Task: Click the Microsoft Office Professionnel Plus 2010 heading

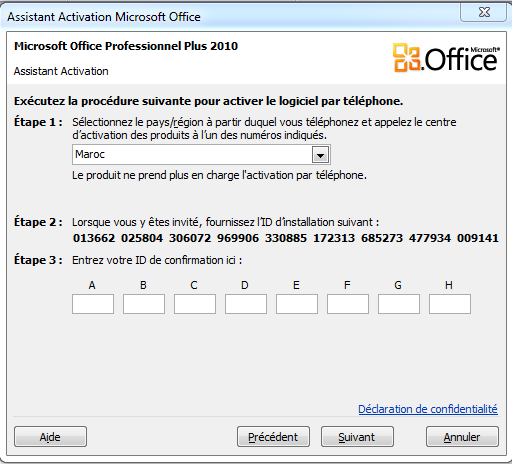Action: [126, 46]
